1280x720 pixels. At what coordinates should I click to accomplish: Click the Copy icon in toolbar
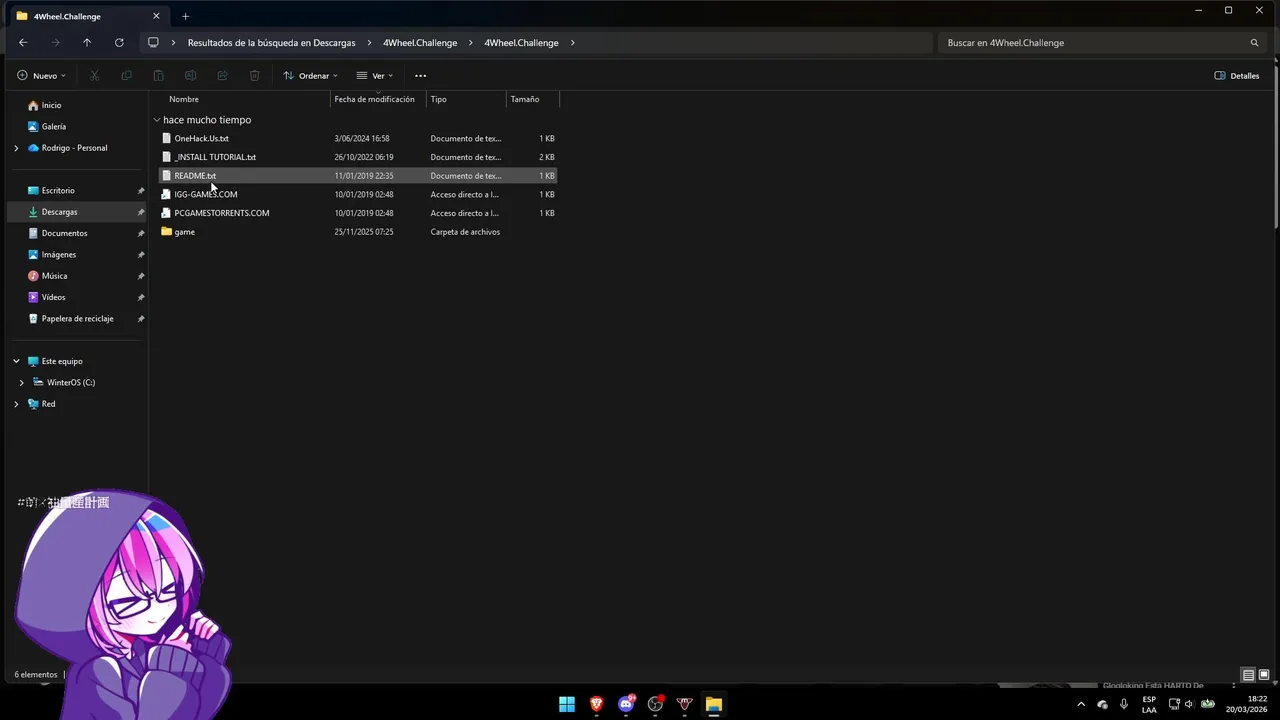pos(126,76)
